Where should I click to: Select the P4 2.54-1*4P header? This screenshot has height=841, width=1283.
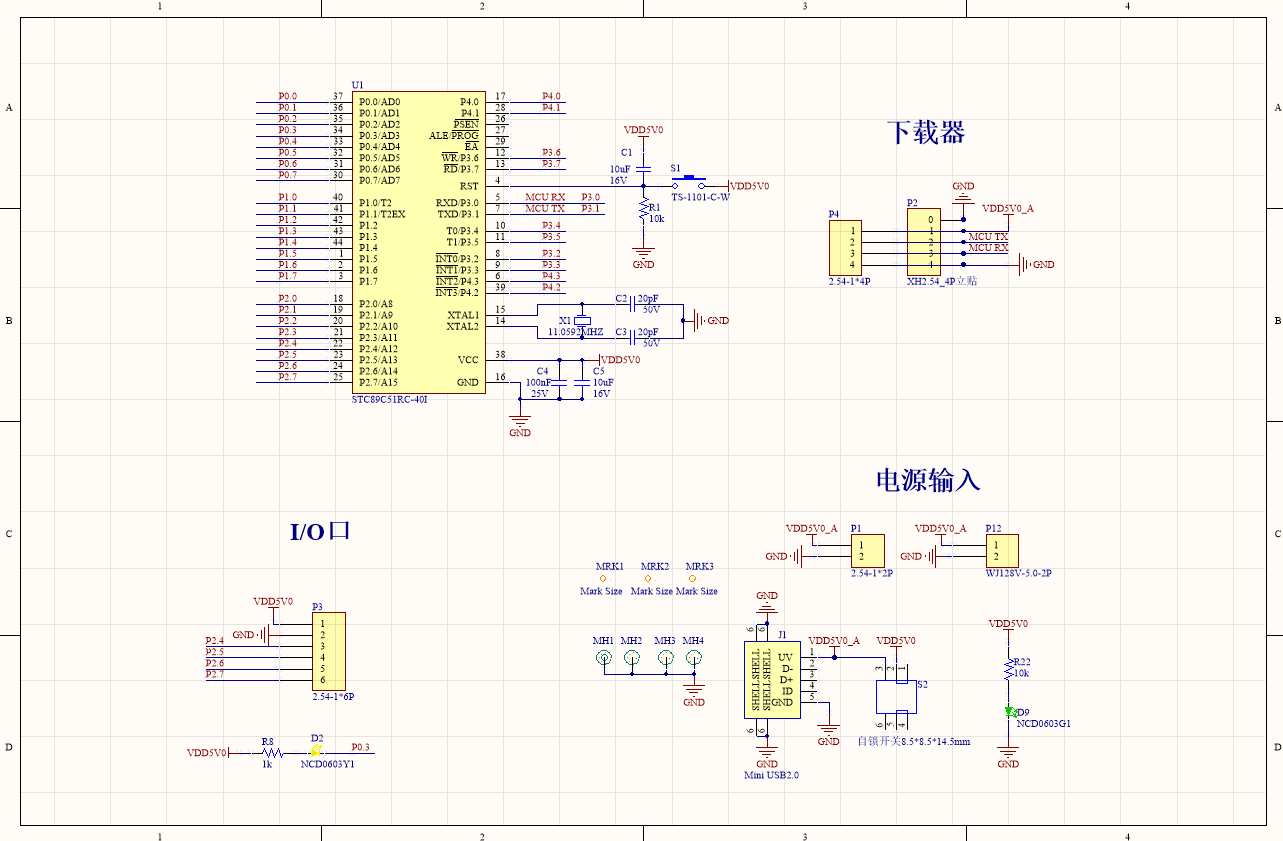tap(847, 248)
